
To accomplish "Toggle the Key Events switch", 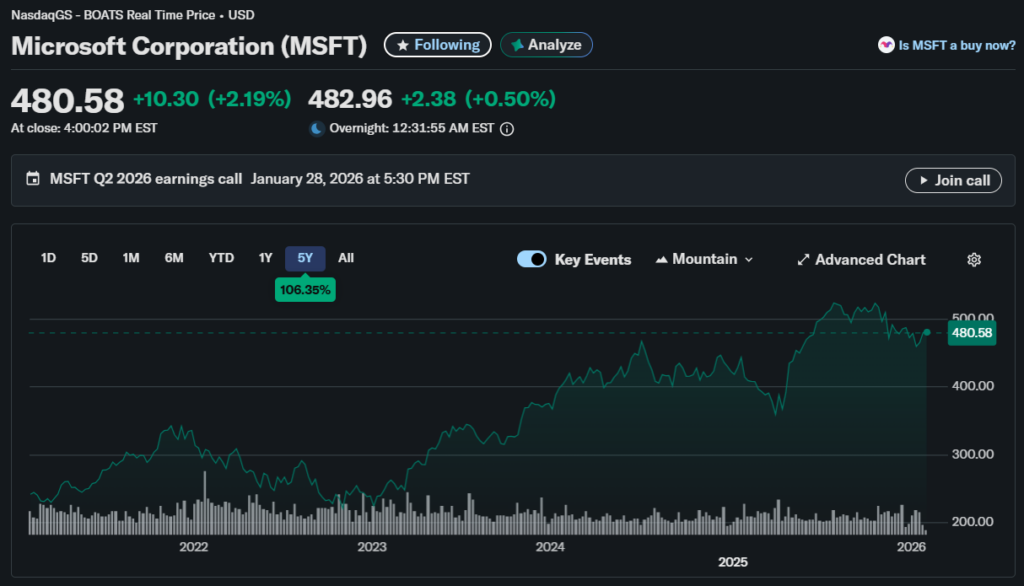I will (532, 260).
